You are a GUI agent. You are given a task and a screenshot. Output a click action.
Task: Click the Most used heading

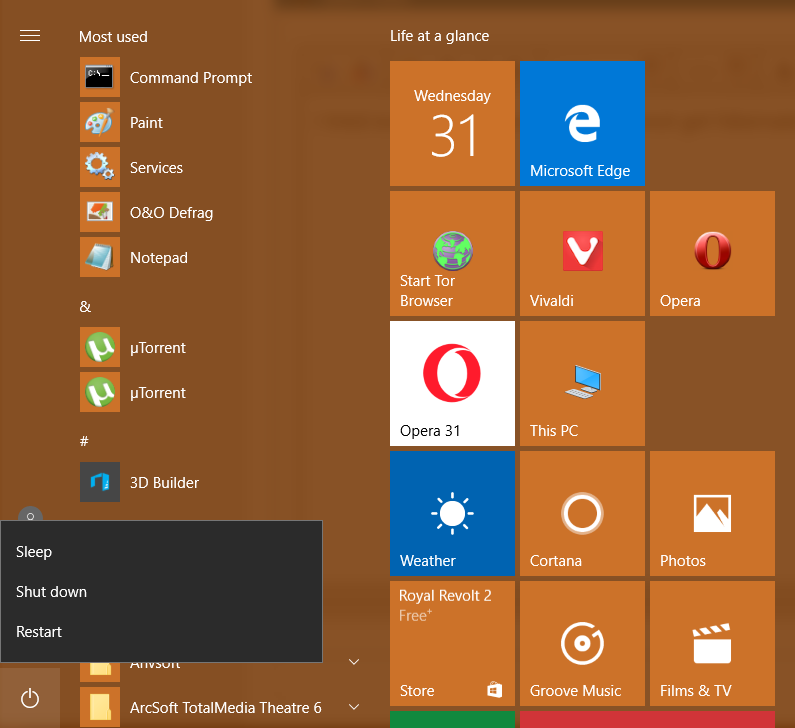coord(113,37)
